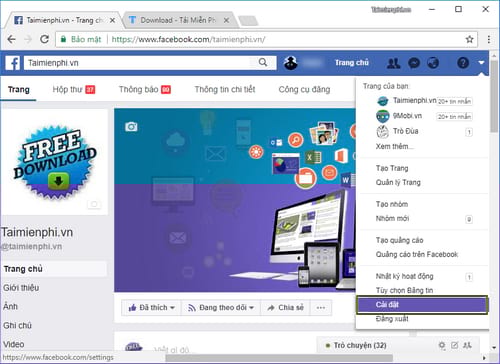This screenshot has height=364, width=500.
Task: Switch to the Hộp thư tab
Action: pyautogui.click(x=74, y=89)
